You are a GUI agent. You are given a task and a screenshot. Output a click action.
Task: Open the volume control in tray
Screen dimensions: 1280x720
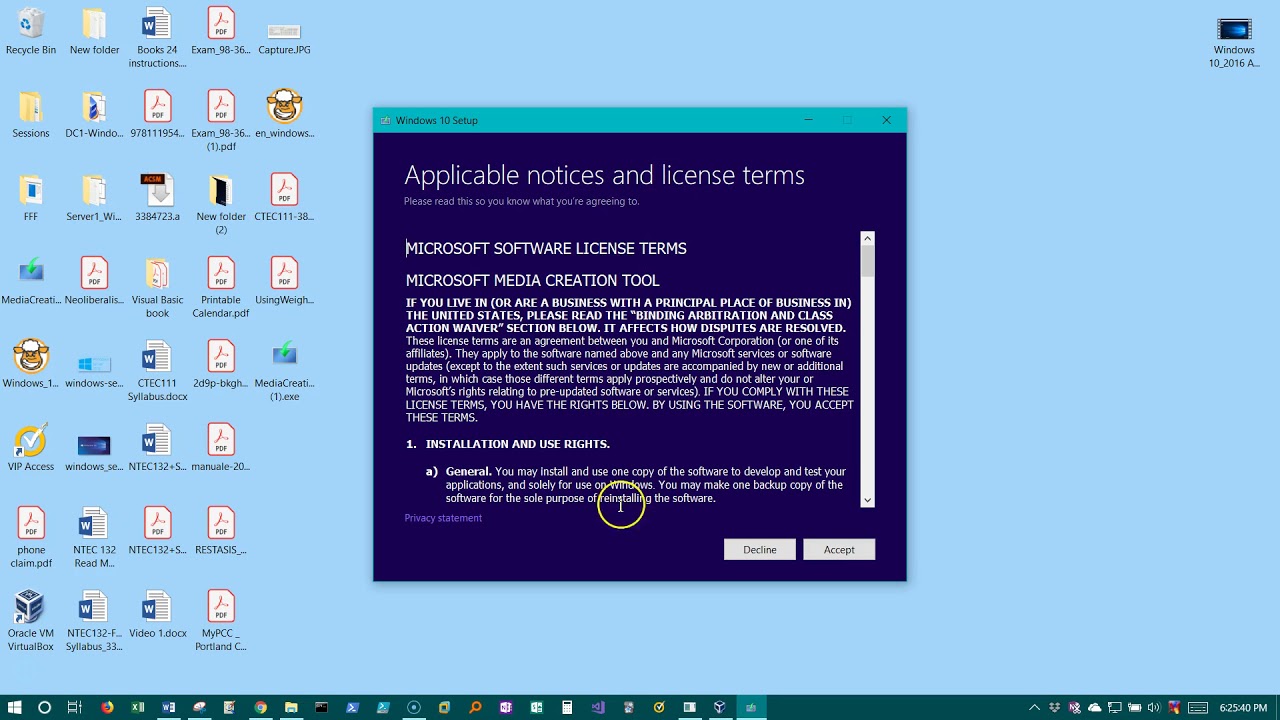click(x=1154, y=708)
